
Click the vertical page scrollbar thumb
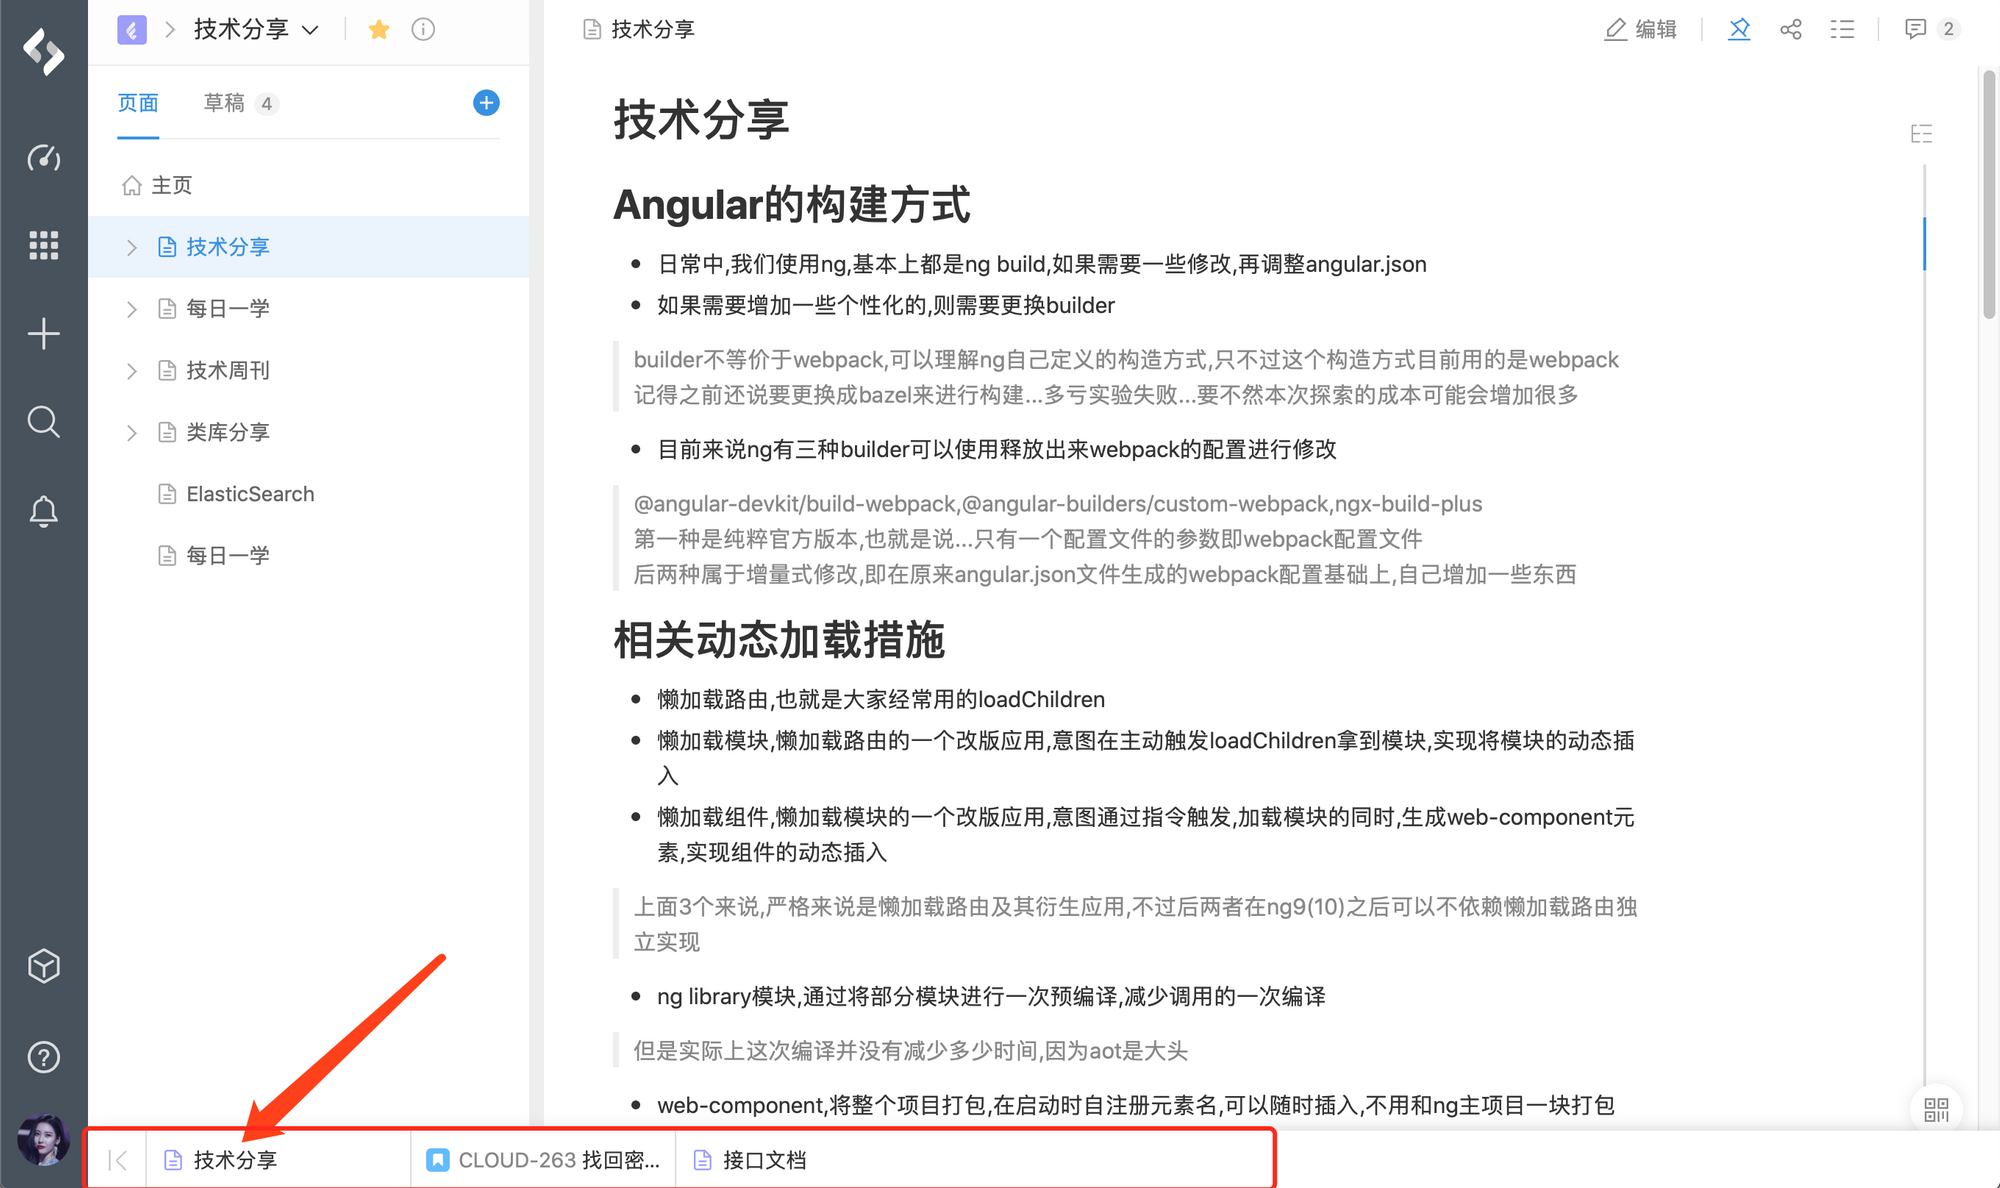pos(1989,195)
